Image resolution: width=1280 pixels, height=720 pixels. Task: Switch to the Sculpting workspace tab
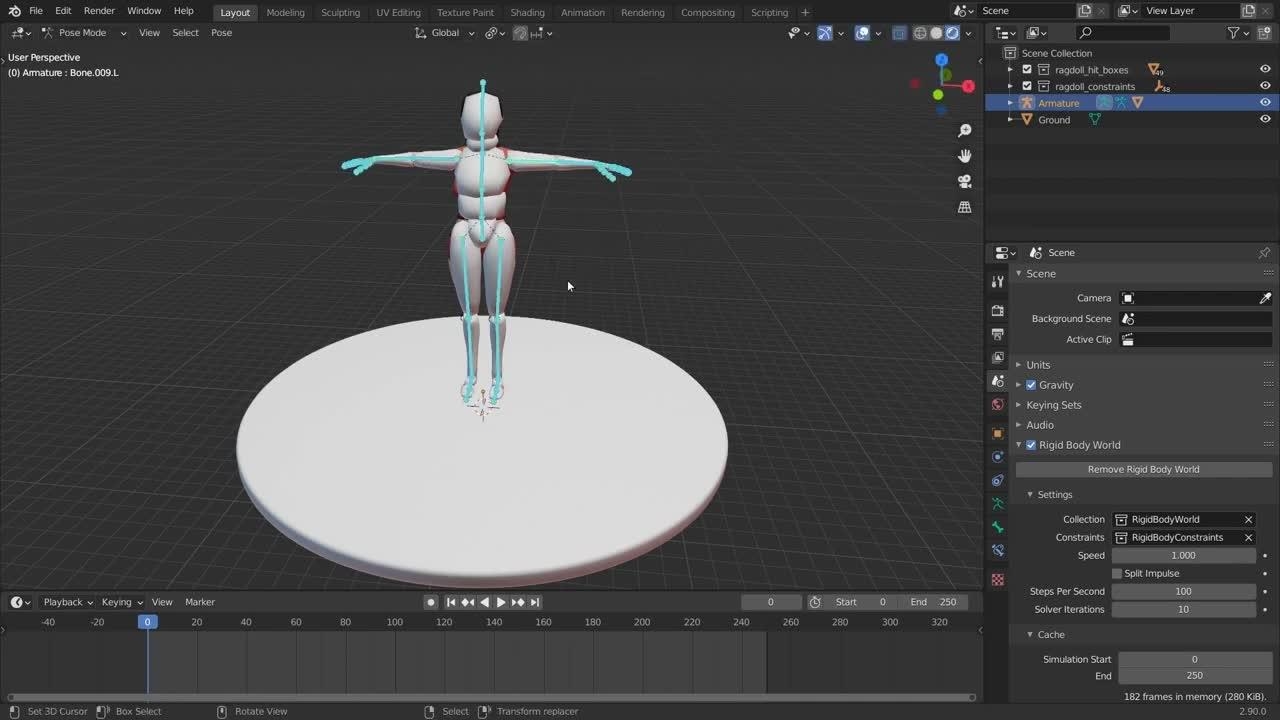point(340,12)
